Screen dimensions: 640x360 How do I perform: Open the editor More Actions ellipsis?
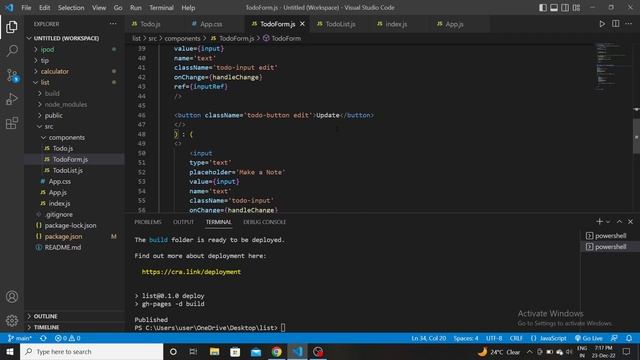coord(629,24)
